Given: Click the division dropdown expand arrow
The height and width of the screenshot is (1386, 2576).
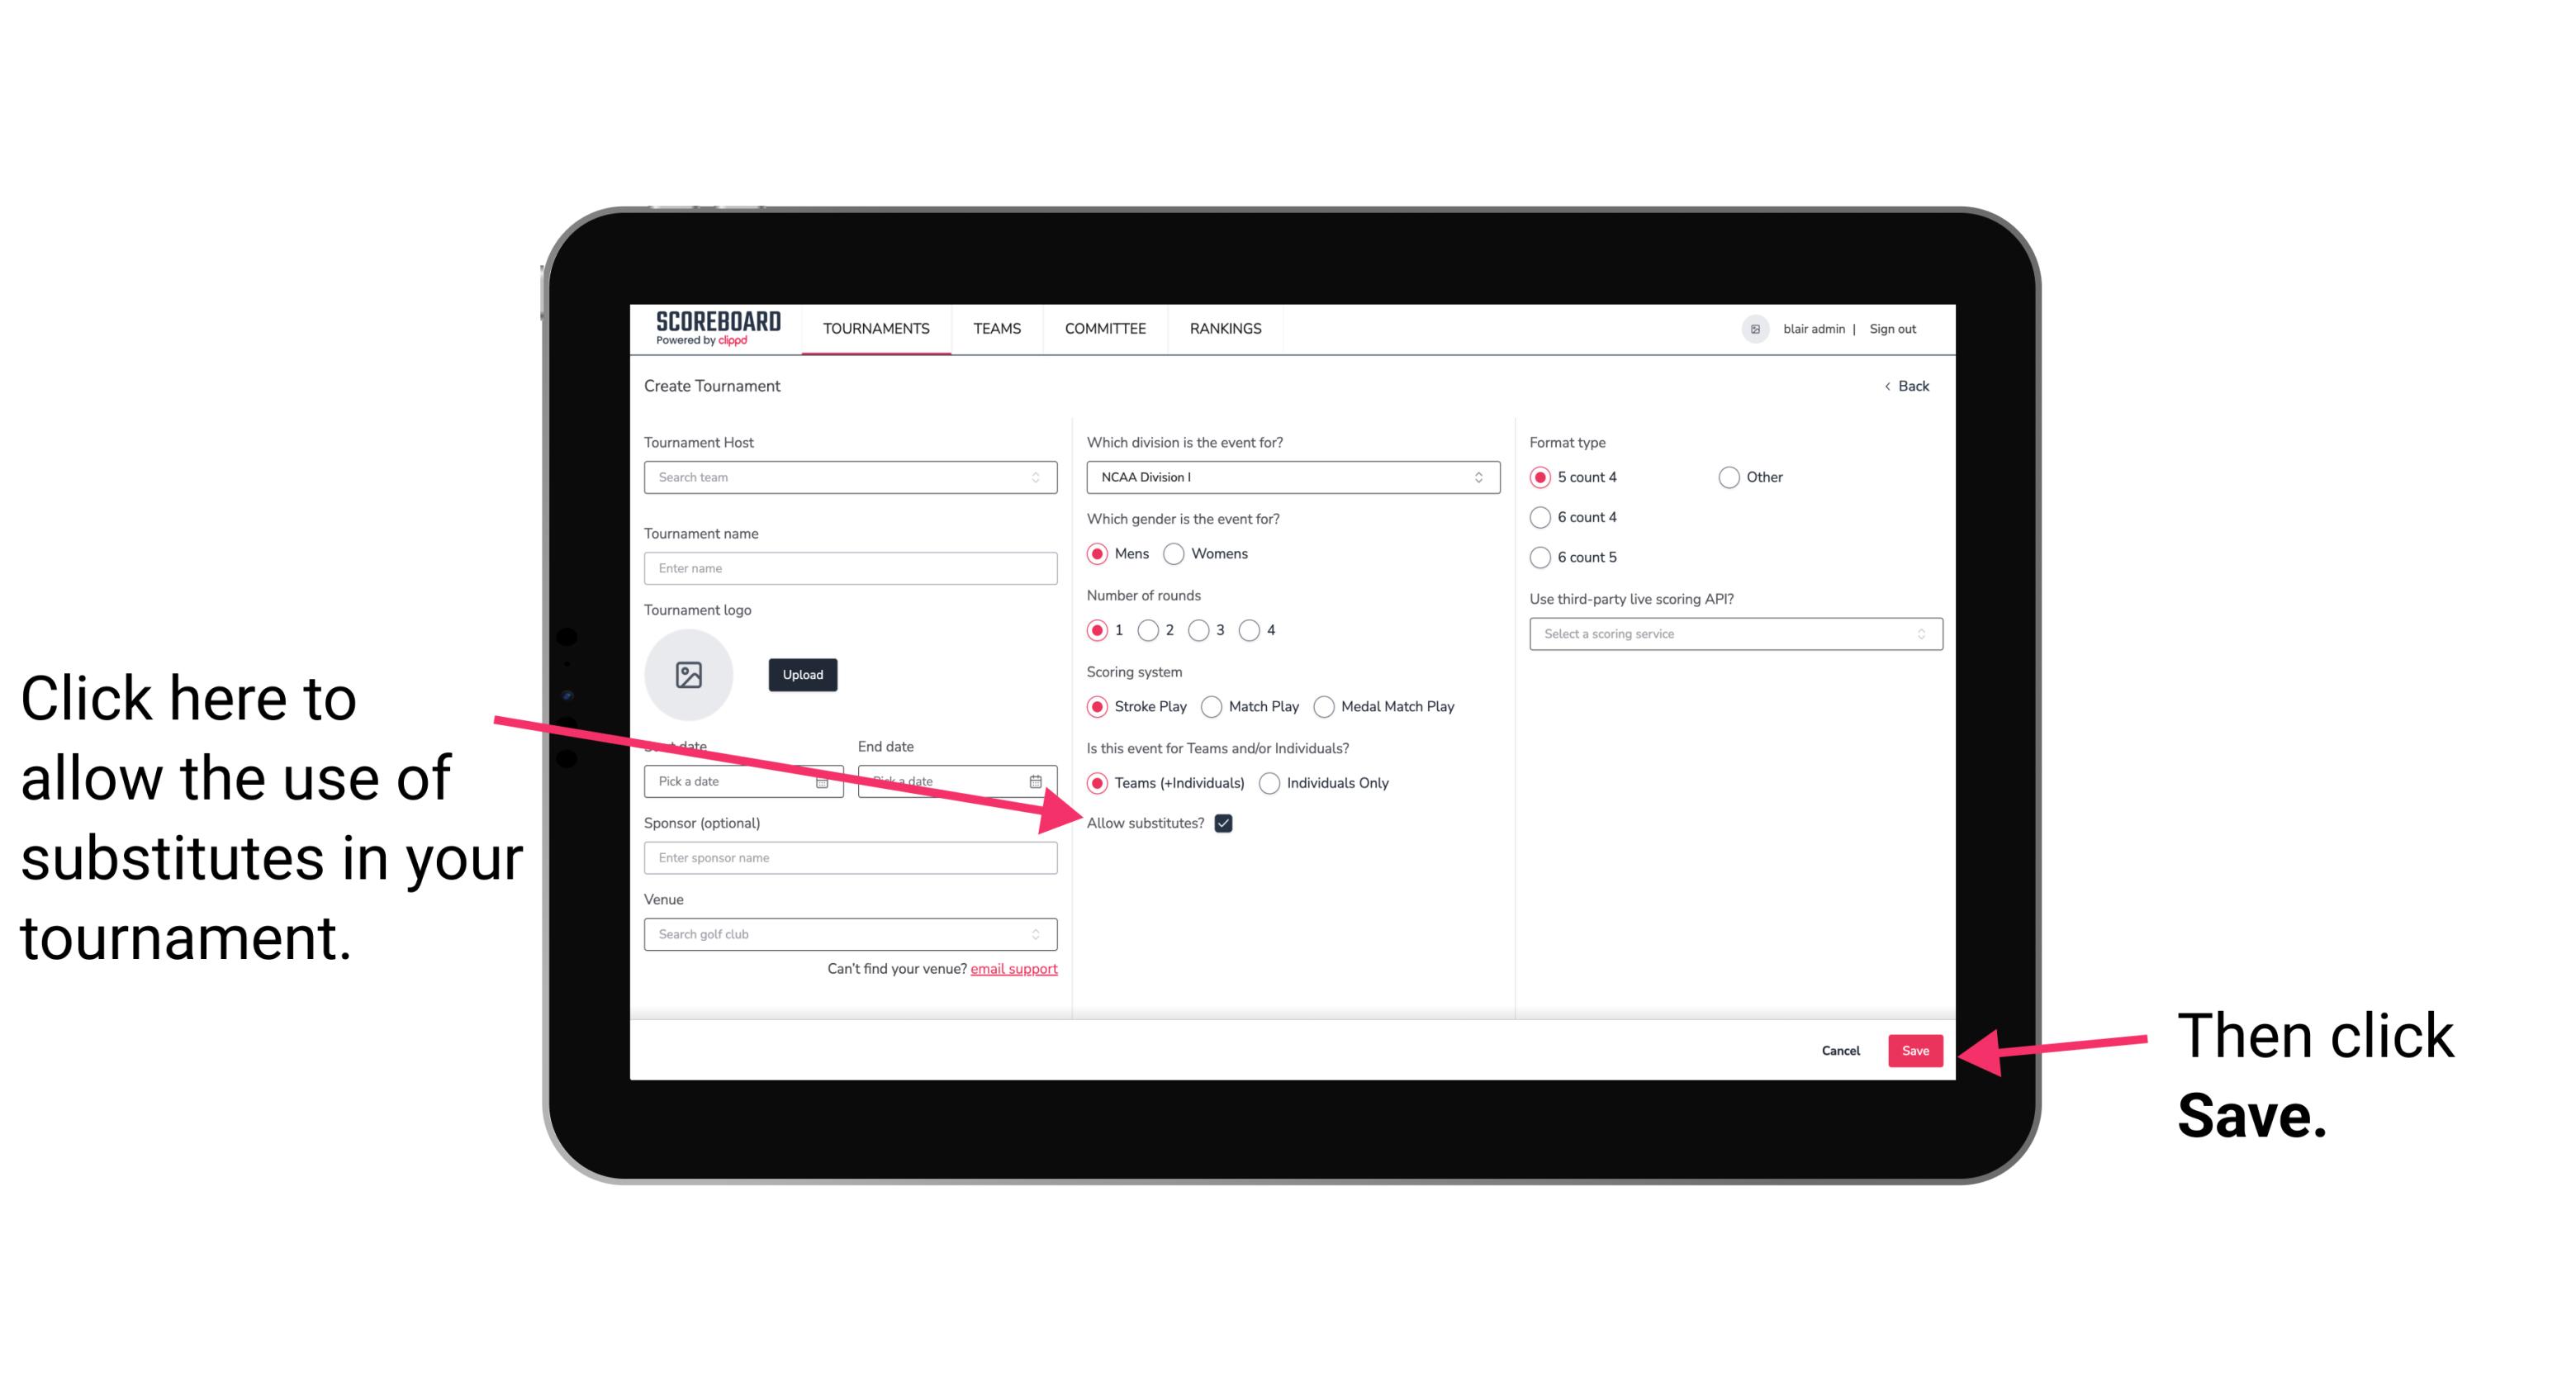Looking at the screenshot, I should click(x=1481, y=478).
